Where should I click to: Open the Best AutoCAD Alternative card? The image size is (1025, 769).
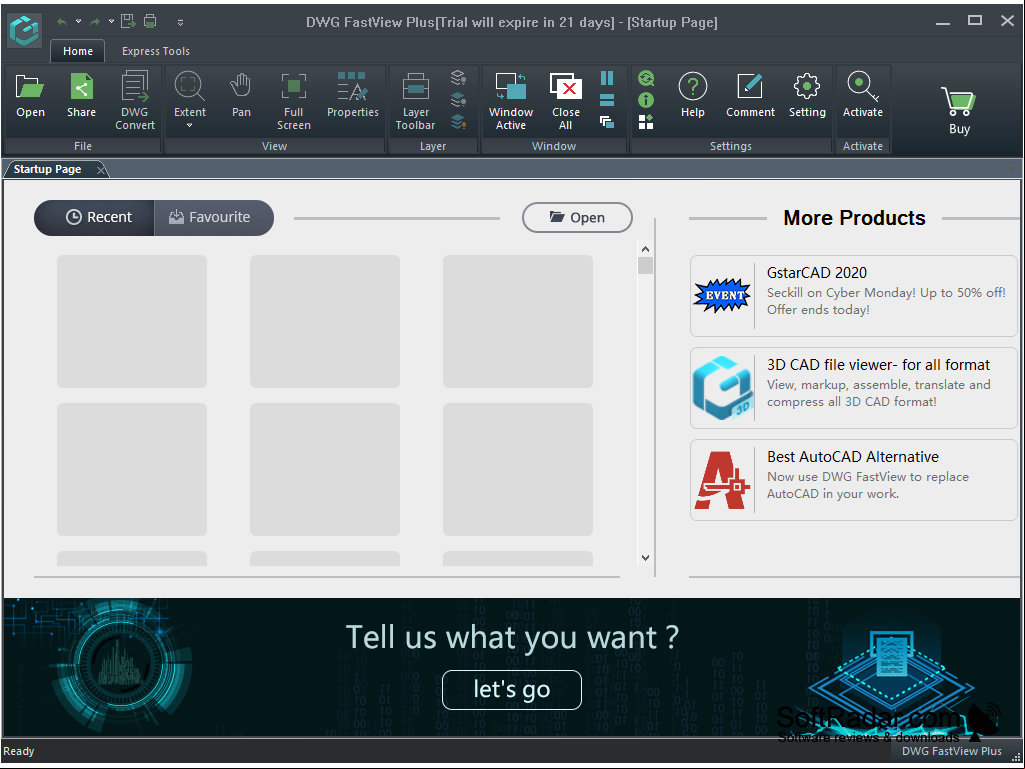point(854,480)
